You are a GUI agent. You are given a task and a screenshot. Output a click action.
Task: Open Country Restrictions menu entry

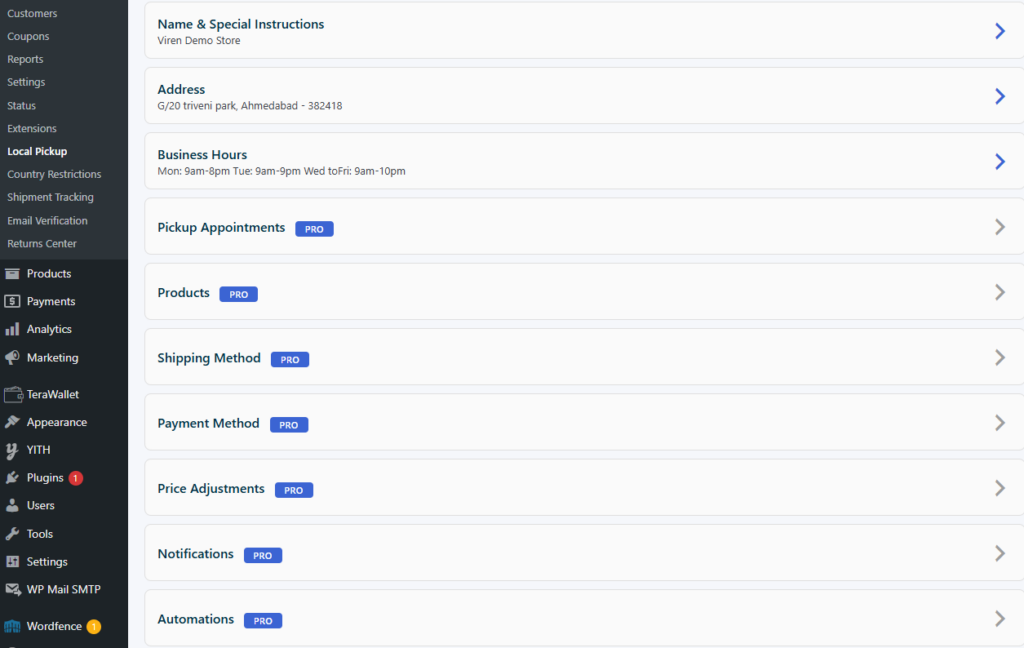click(x=54, y=174)
